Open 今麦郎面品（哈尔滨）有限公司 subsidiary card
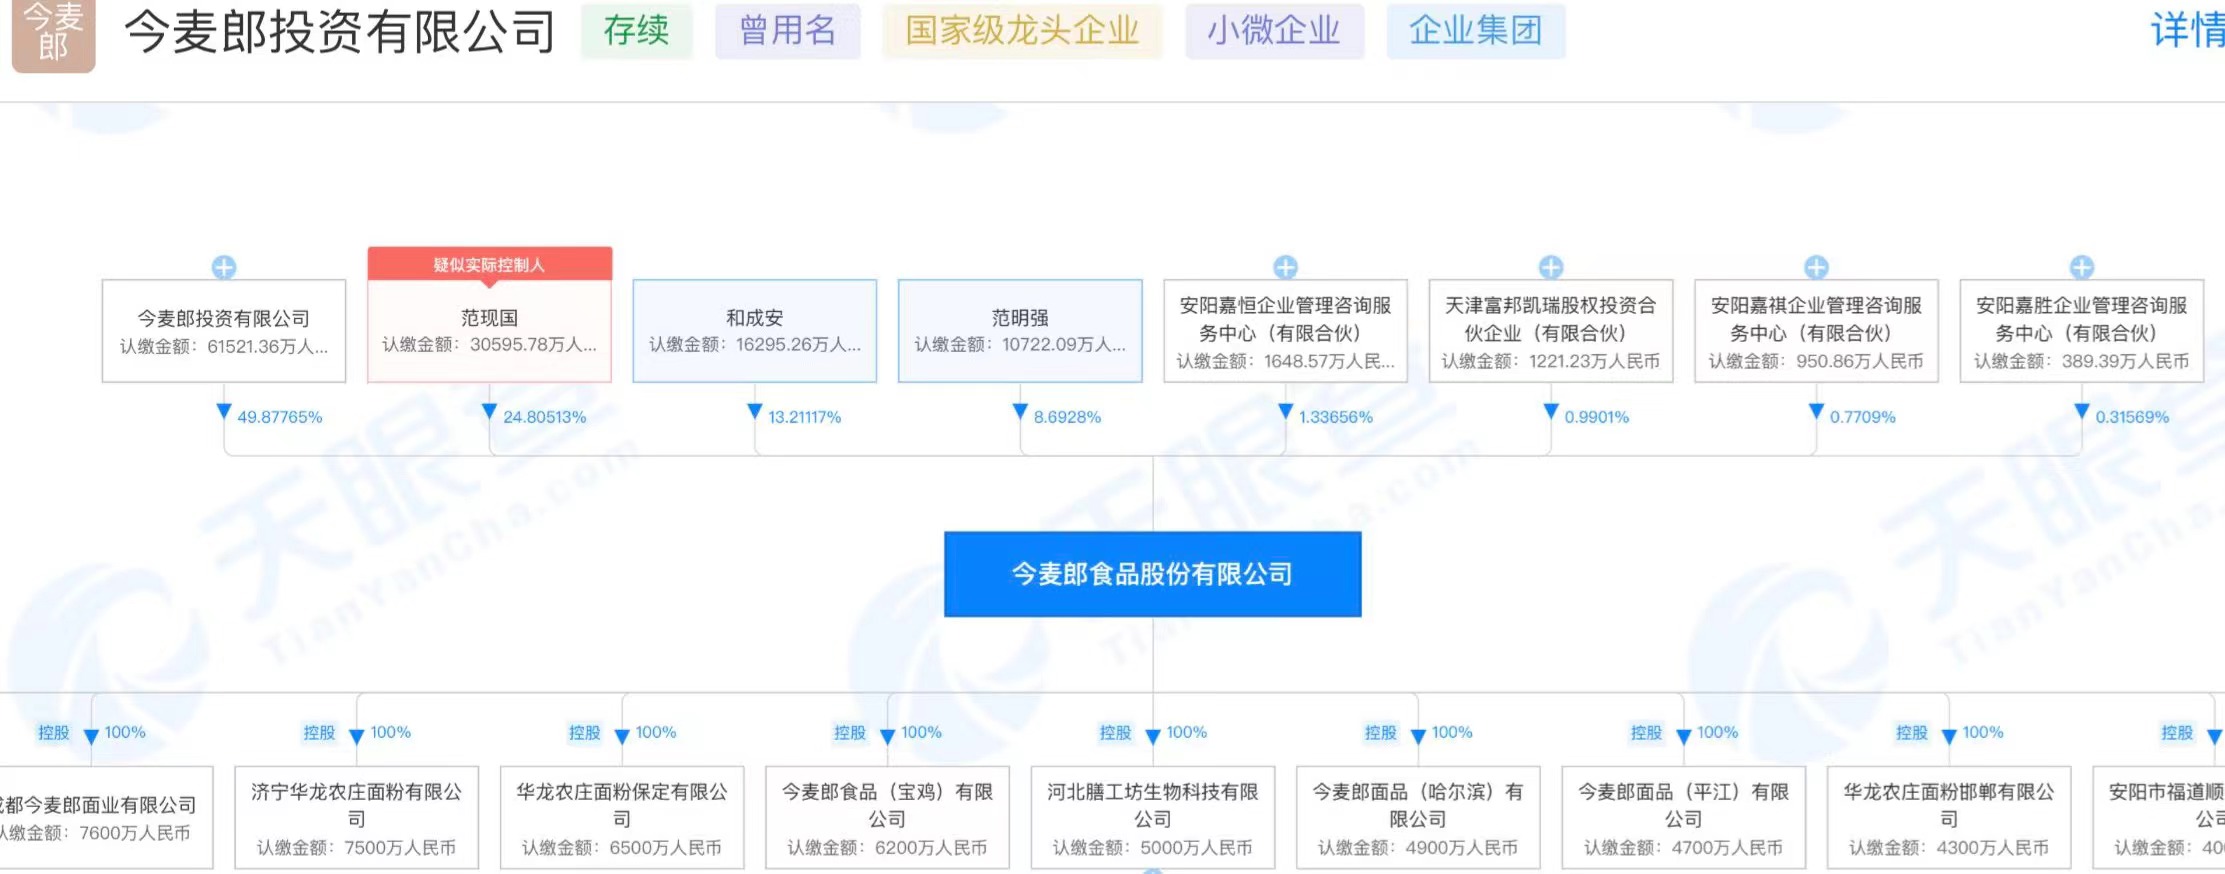This screenshot has height=874, width=2225. [1418, 817]
